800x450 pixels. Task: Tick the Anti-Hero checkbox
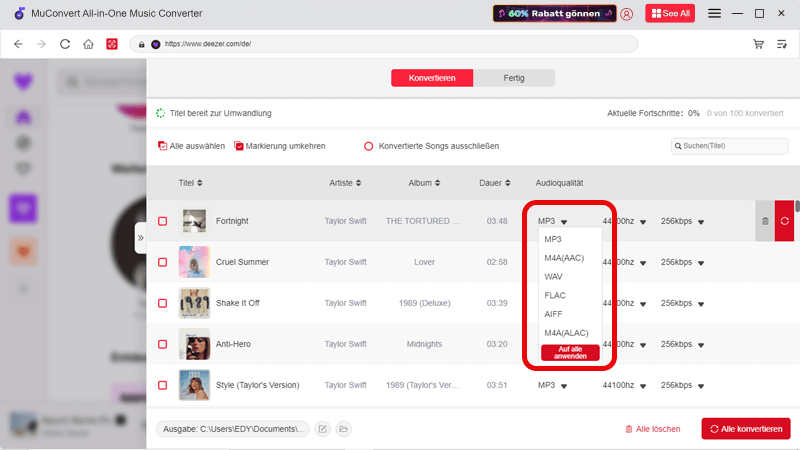[162, 344]
